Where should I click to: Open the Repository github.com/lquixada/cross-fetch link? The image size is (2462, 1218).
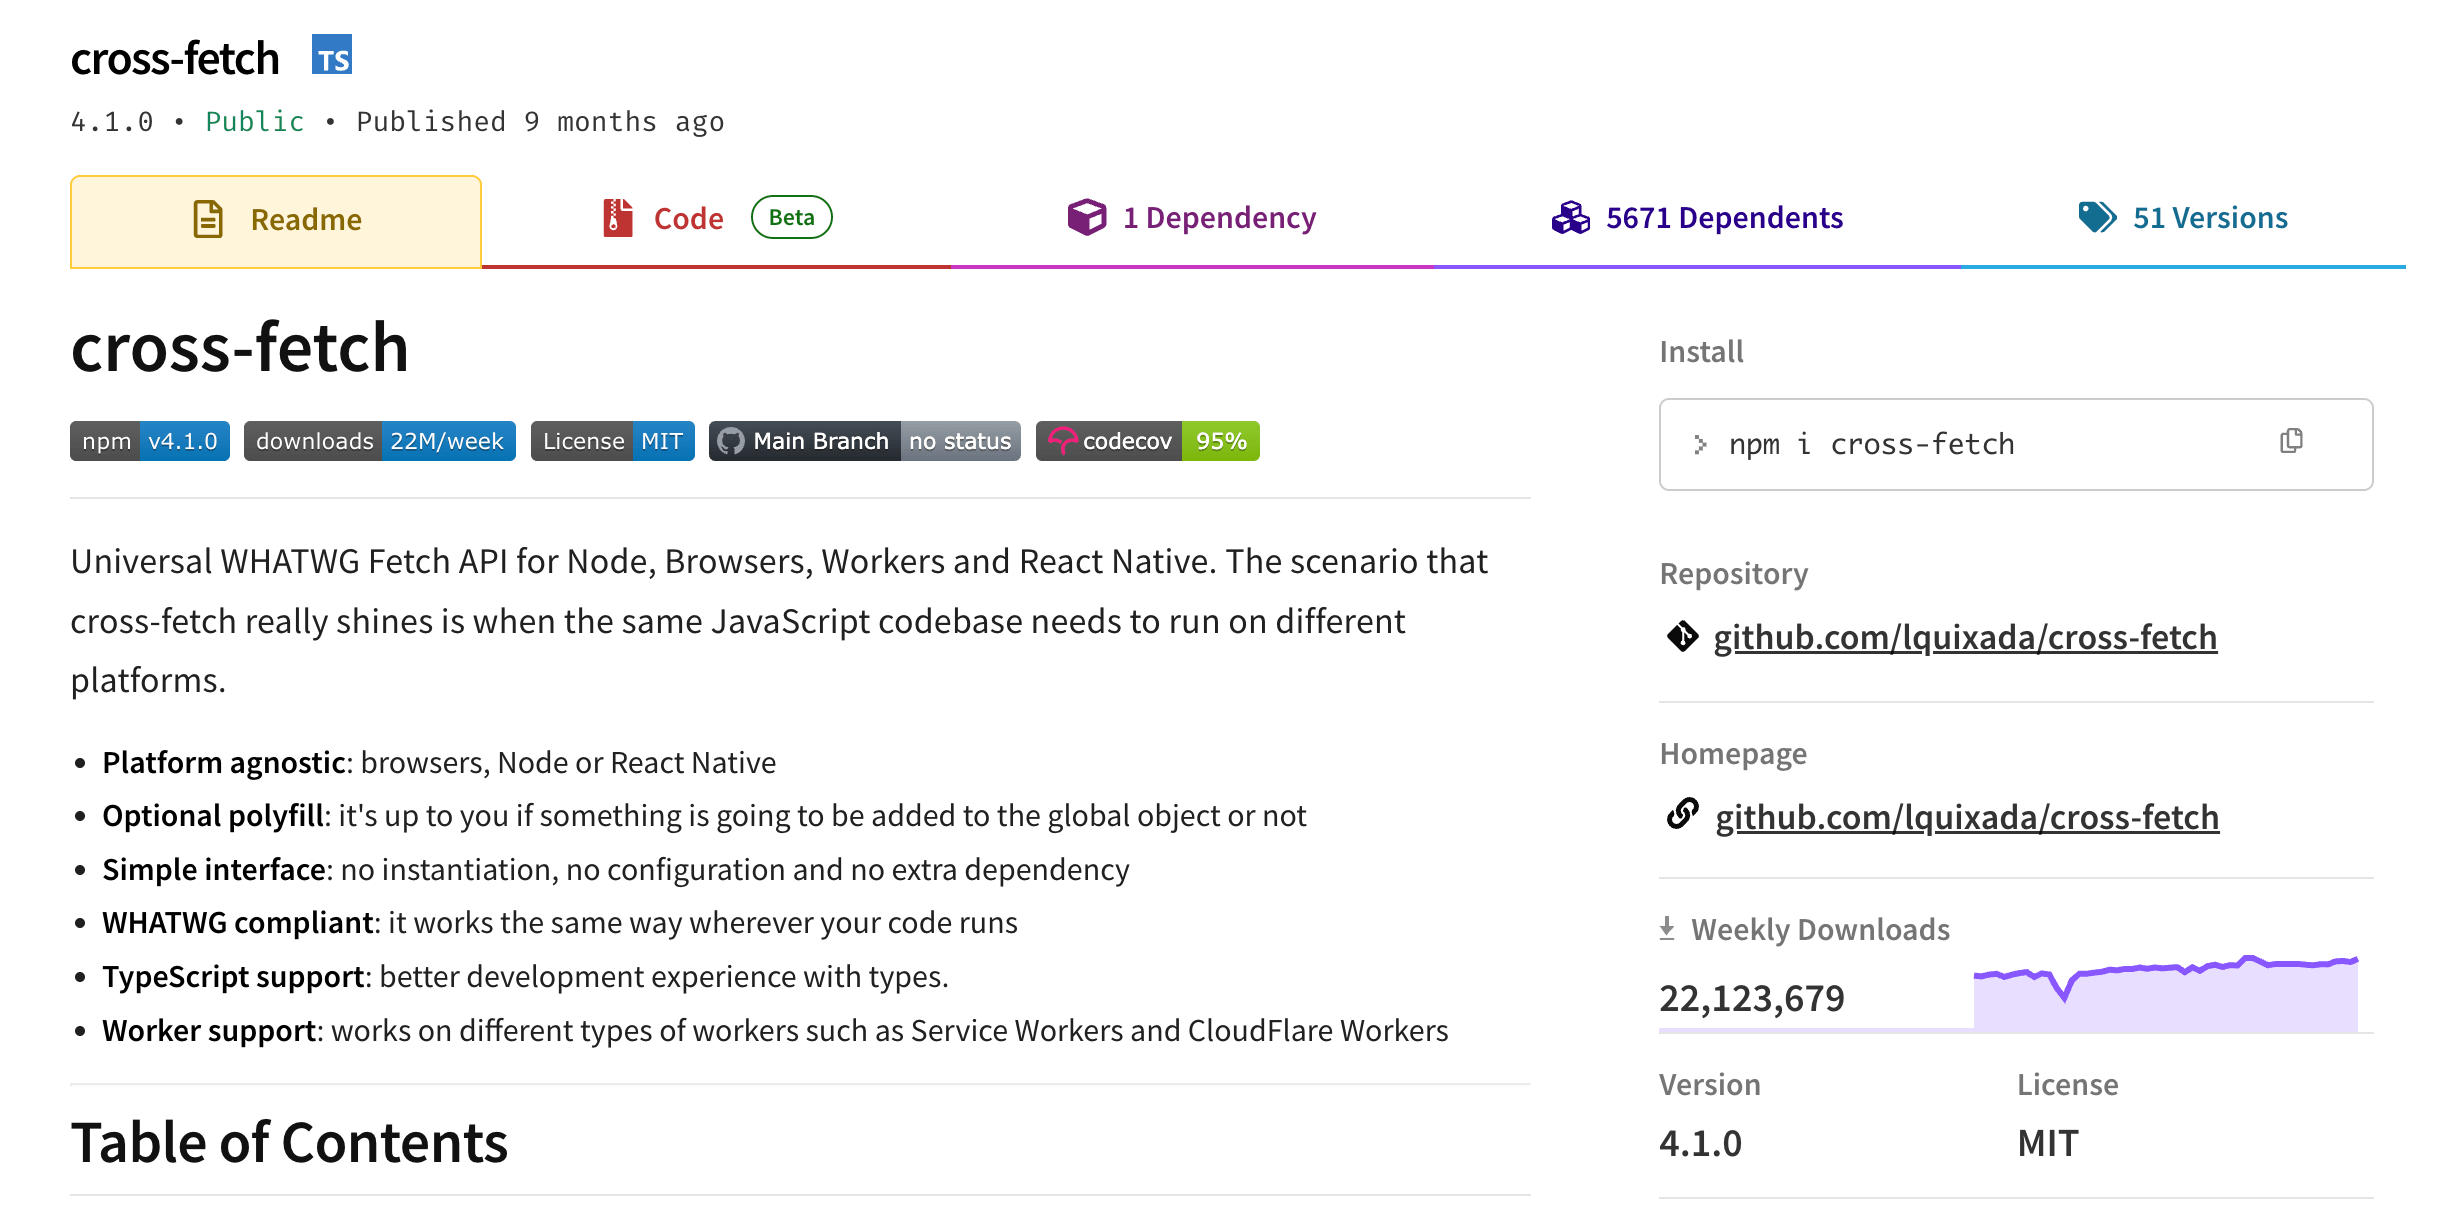click(x=1965, y=637)
